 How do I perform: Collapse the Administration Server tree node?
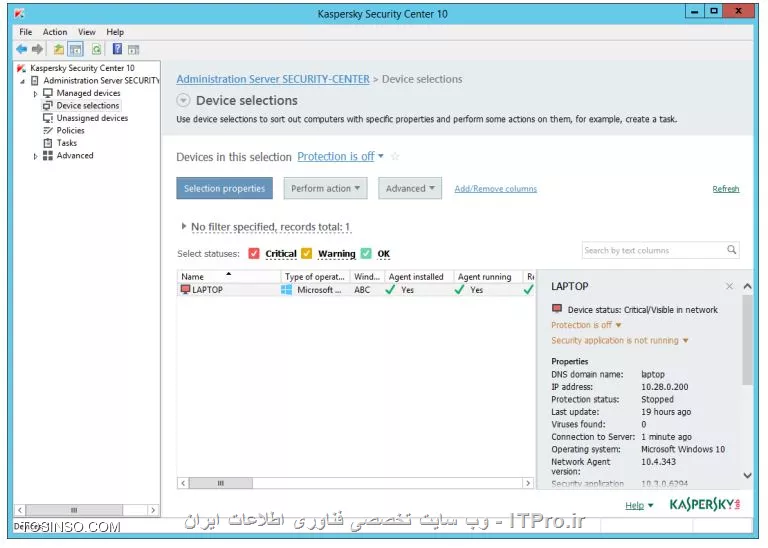click(23, 81)
